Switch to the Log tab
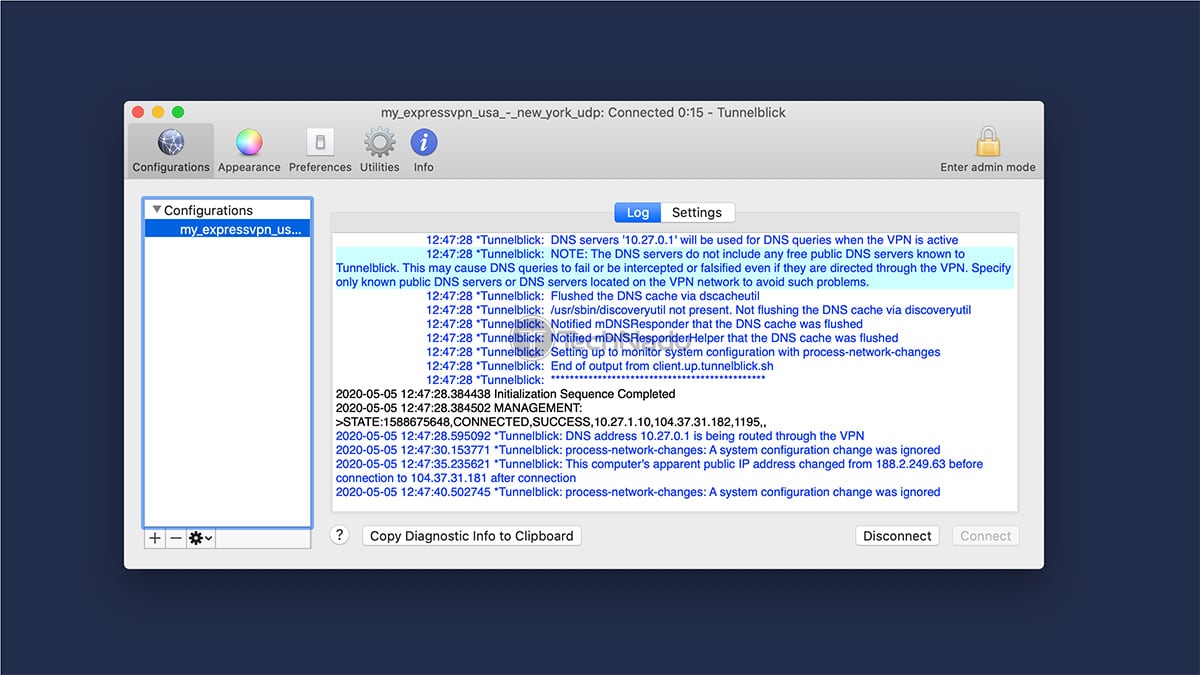The height and width of the screenshot is (675, 1200). pyautogui.click(x=638, y=212)
